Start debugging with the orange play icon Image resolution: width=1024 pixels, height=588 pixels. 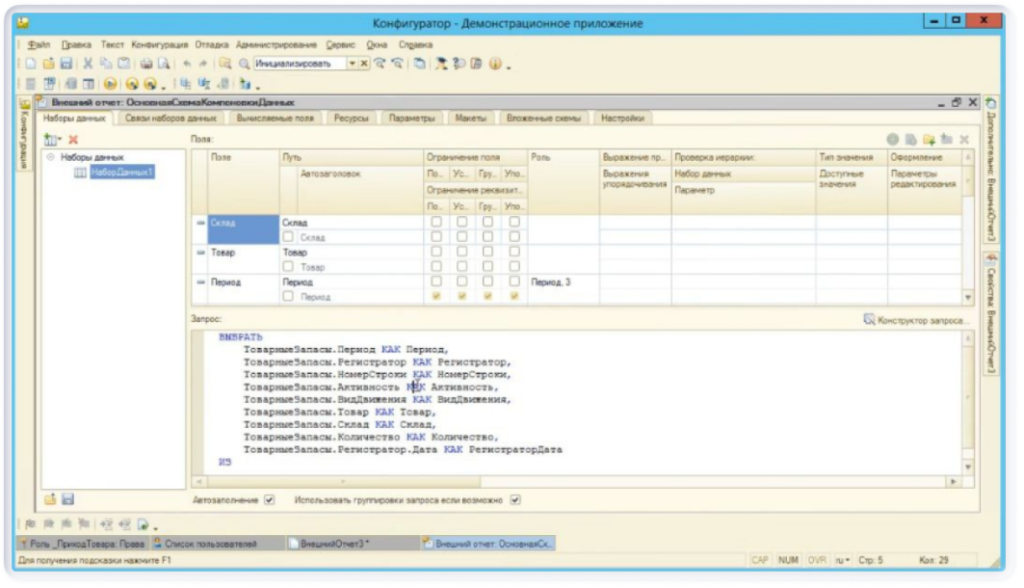click(110, 84)
